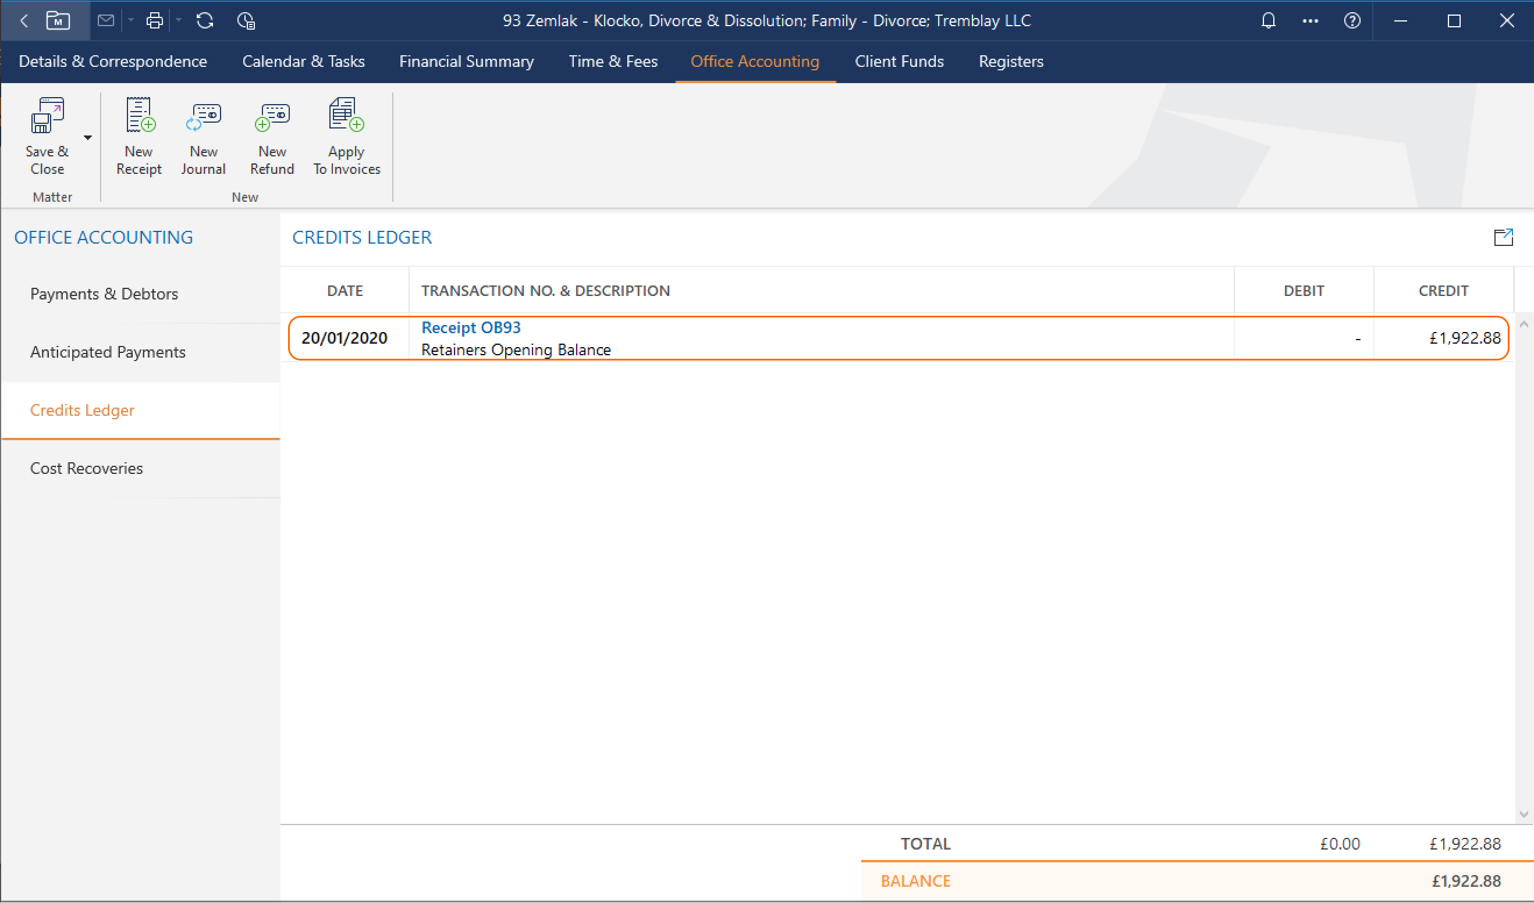This screenshot has width=1534, height=903.
Task: Click the matter folder icon
Action: [58, 20]
